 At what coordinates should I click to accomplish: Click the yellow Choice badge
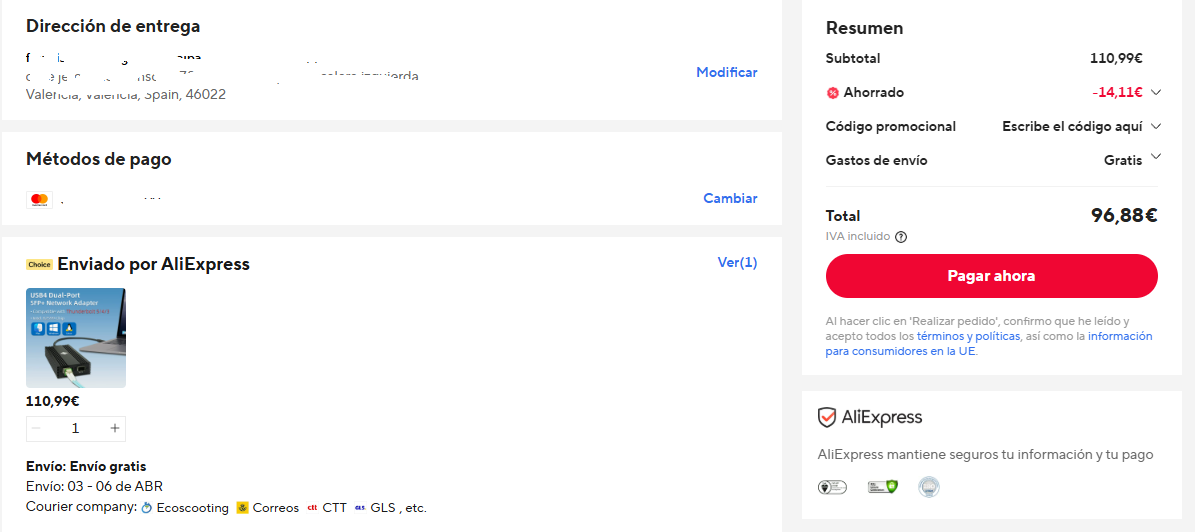[x=39, y=265]
